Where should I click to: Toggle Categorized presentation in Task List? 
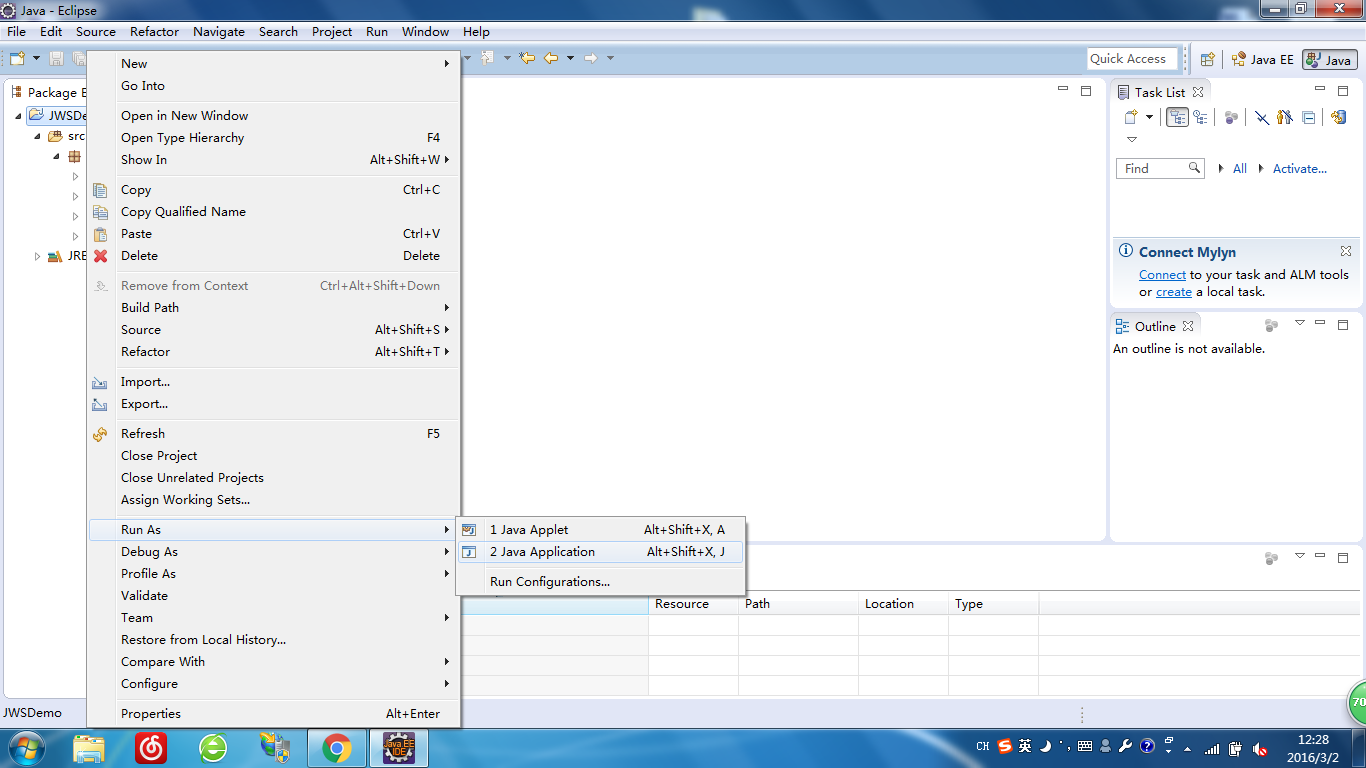click(x=1178, y=117)
